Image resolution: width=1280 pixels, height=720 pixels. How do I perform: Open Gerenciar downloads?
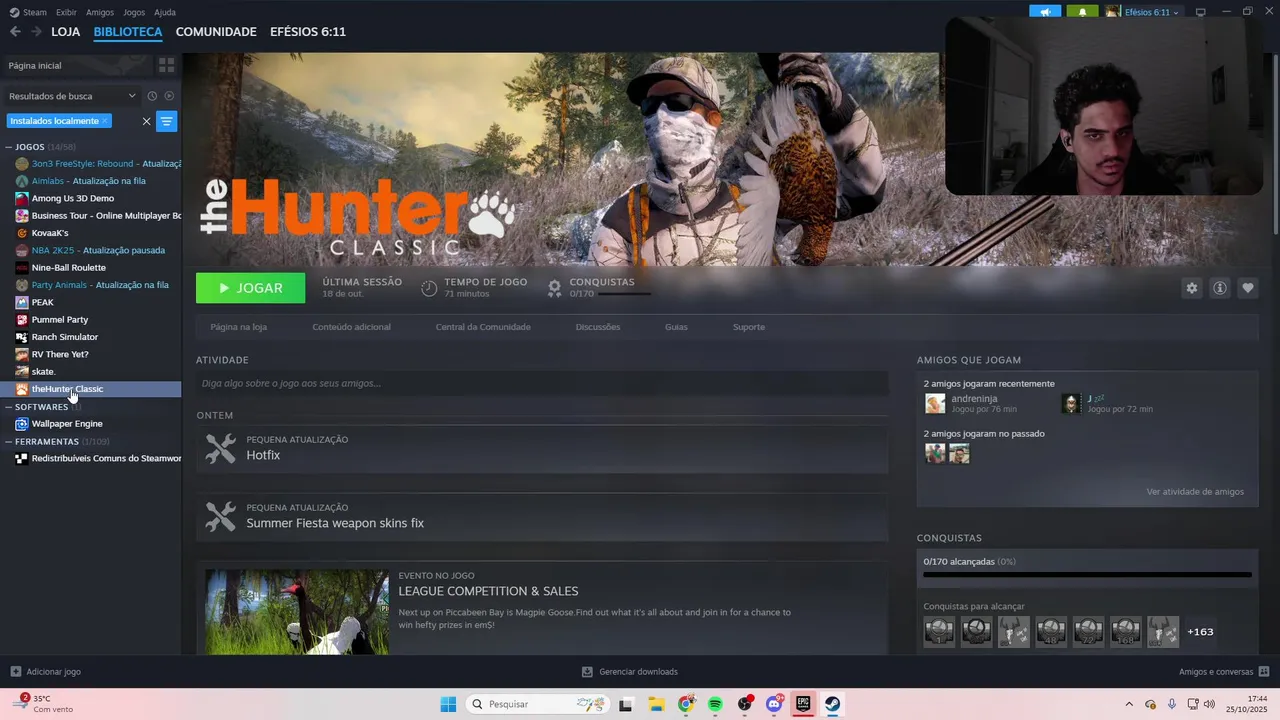click(630, 672)
